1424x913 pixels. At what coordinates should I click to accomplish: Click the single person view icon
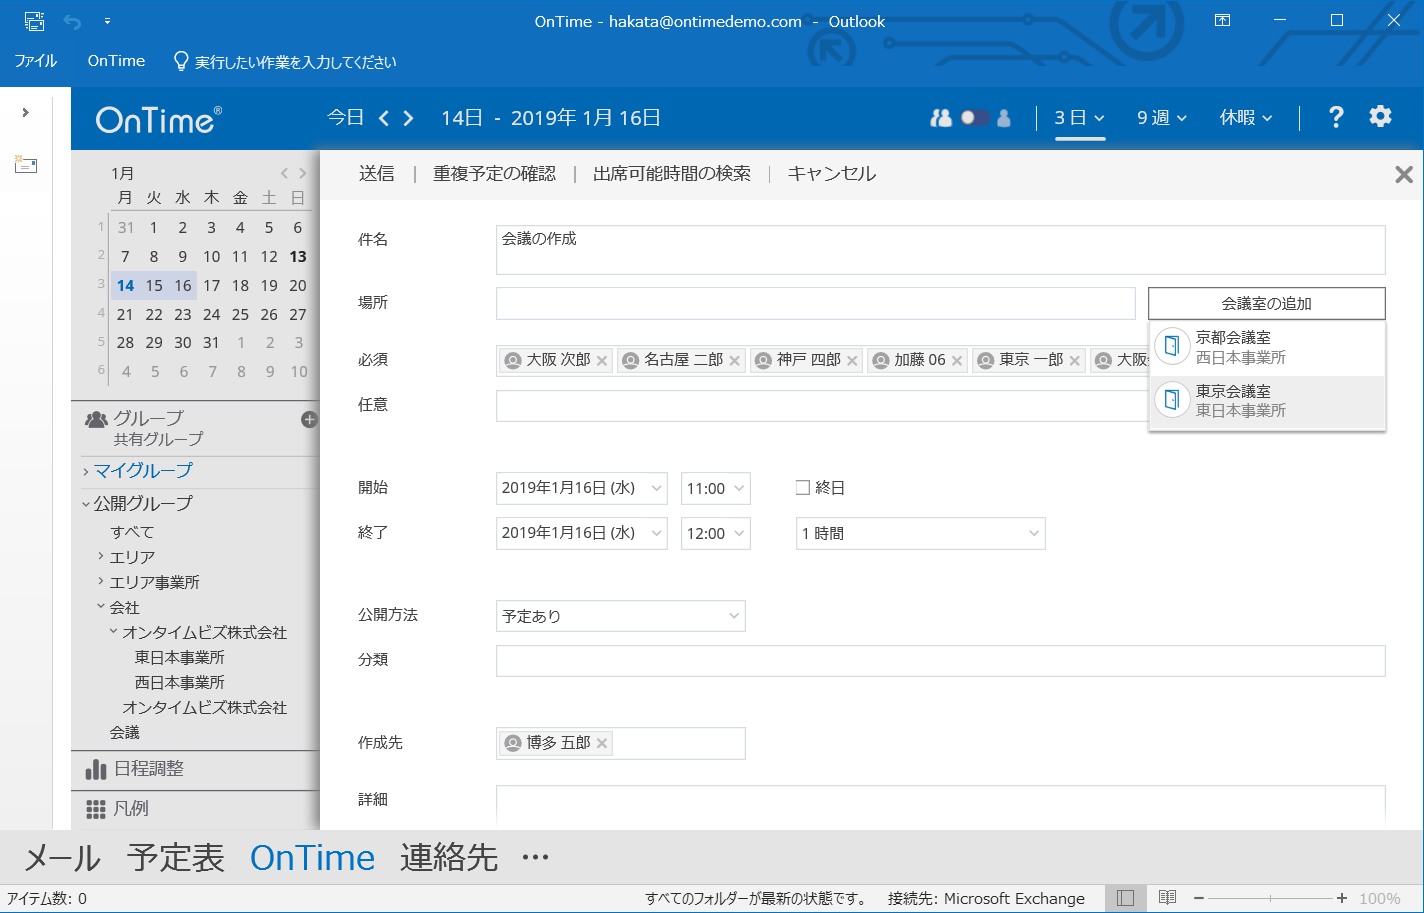tap(1002, 117)
